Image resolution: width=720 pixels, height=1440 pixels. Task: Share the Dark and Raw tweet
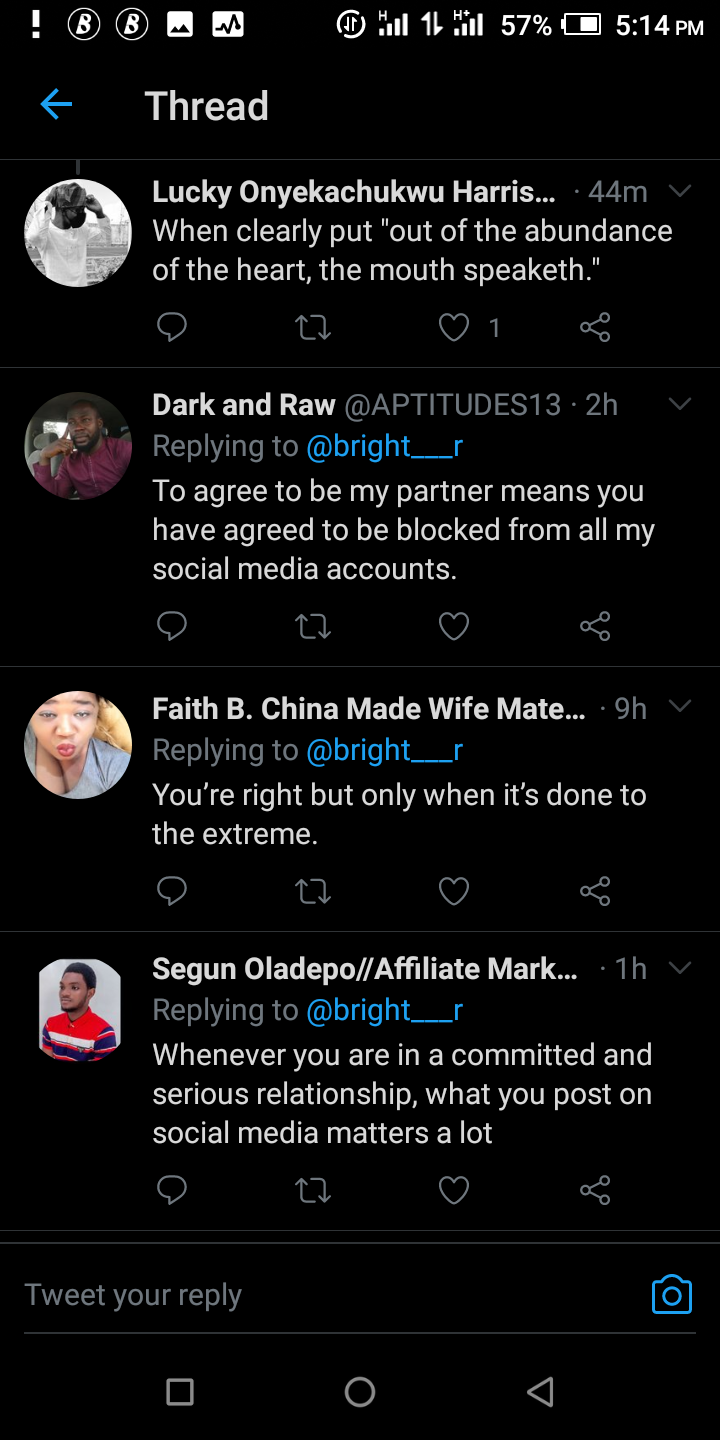pos(595,626)
